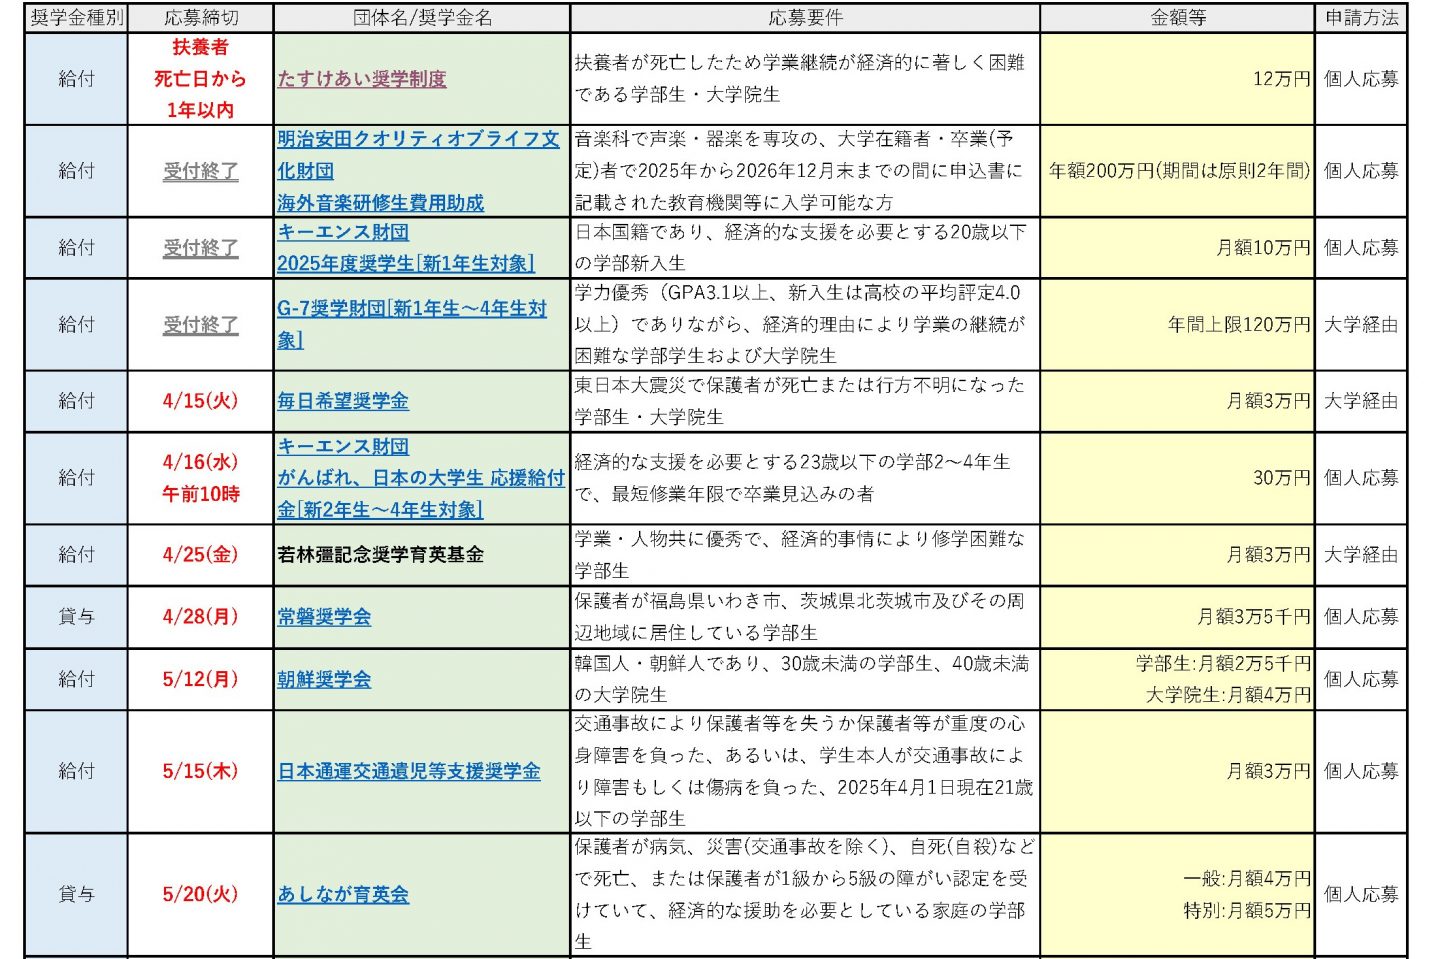Click the 日本通運交通遺児等支援奨学金 link
This screenshot has height=959, width=1440.
(x=408, y=771)
